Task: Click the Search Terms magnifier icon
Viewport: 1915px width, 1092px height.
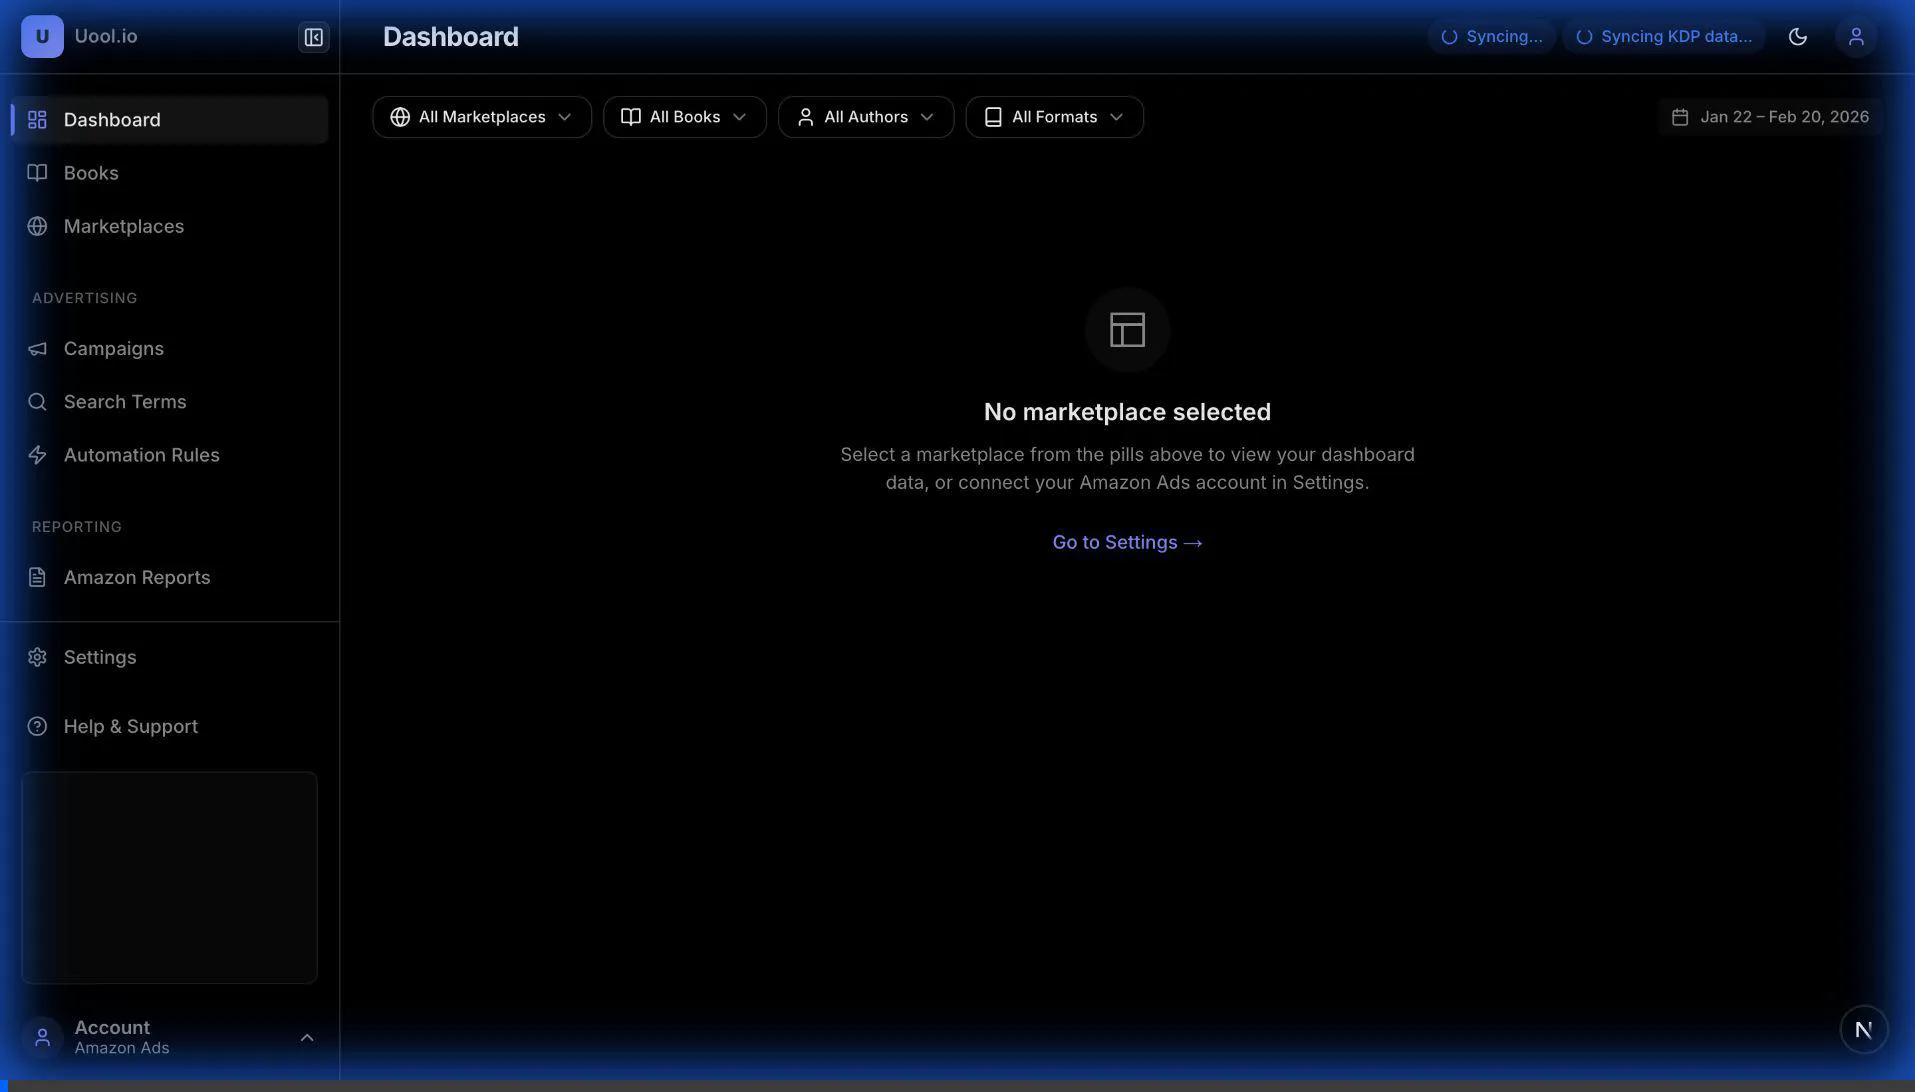Action: 38,402
